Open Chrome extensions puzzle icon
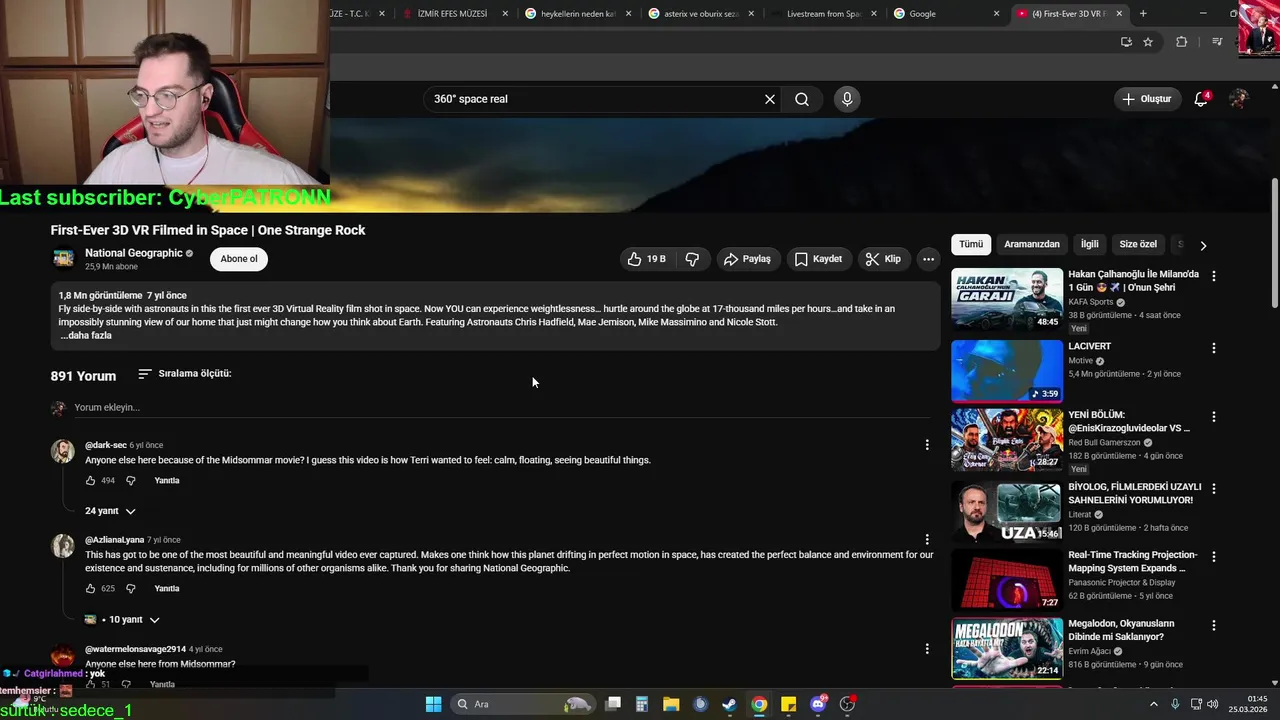This screenshot has width=1280, height=720. pos(1182,42)
